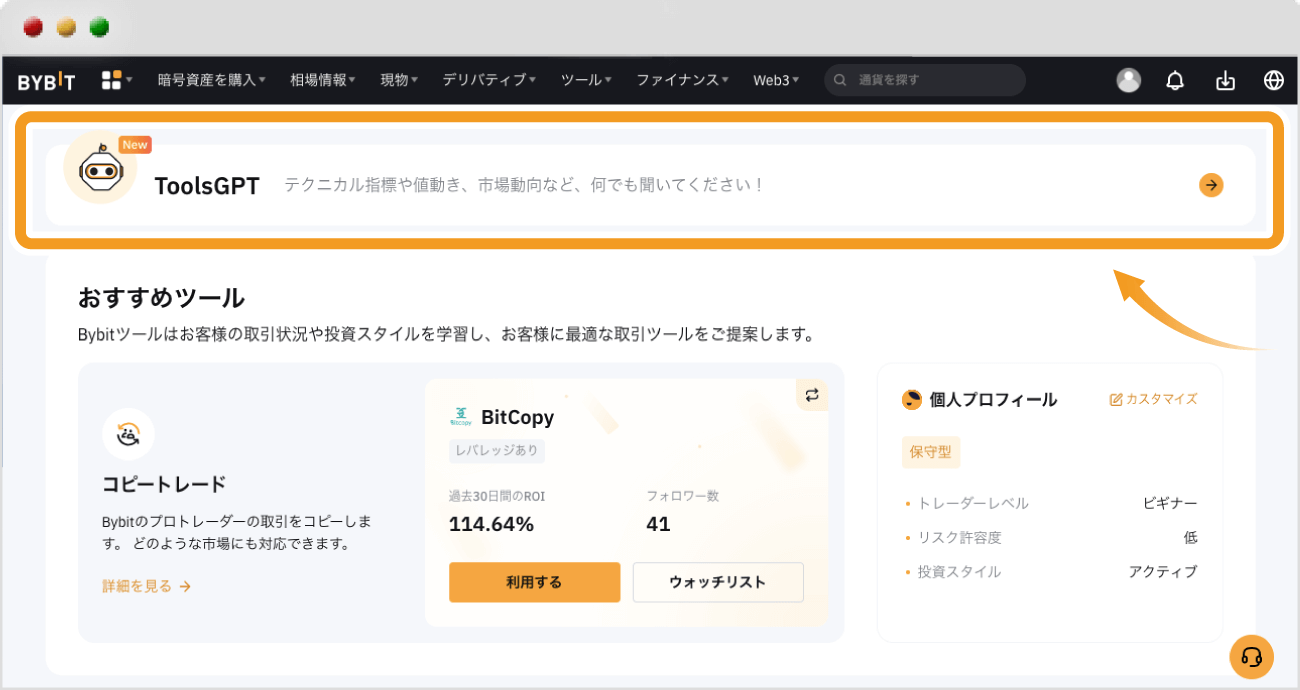
Task: Click the リスク許容度 row label
Action: [x=960, y=538]
